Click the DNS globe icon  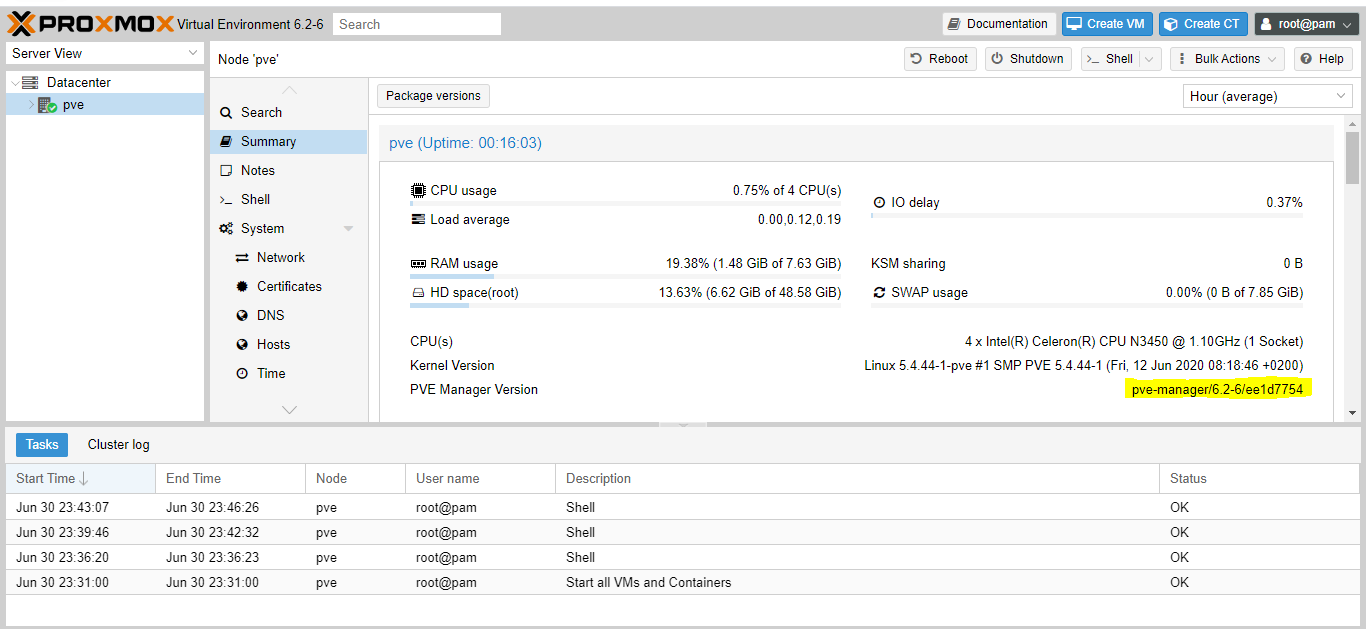(x=242, y=316)
